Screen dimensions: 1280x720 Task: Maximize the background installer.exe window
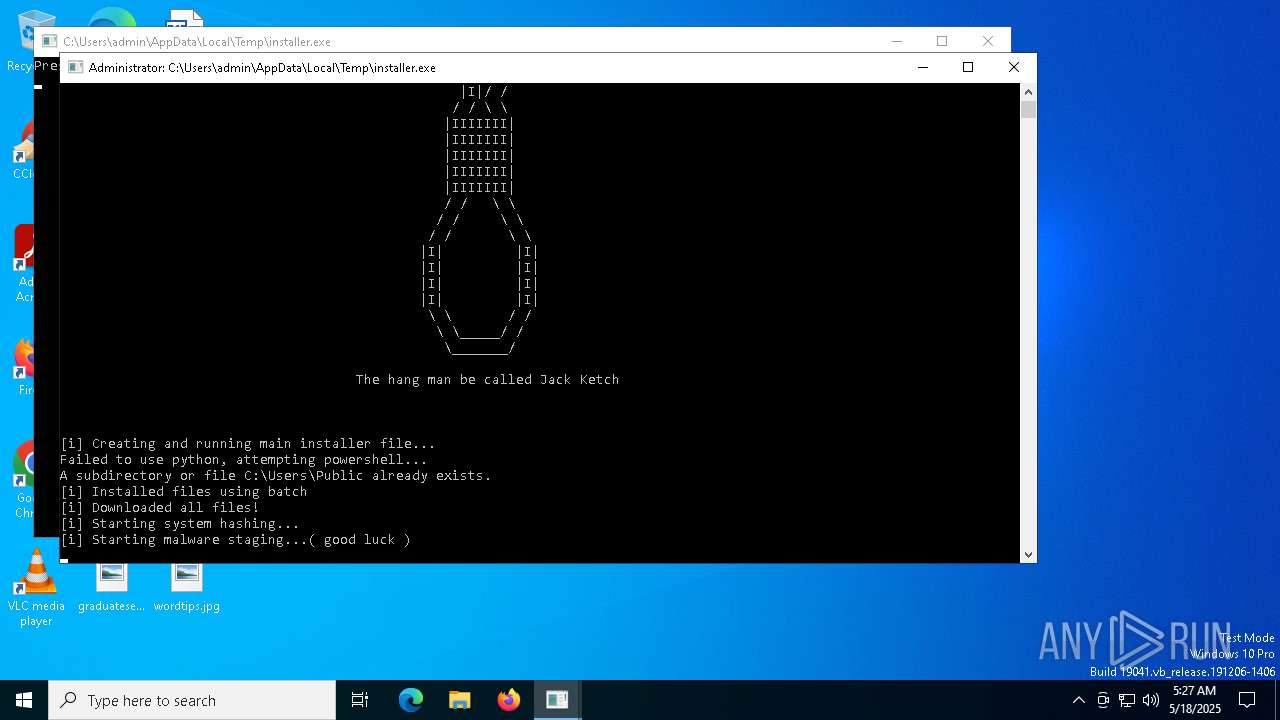point(941,41)
